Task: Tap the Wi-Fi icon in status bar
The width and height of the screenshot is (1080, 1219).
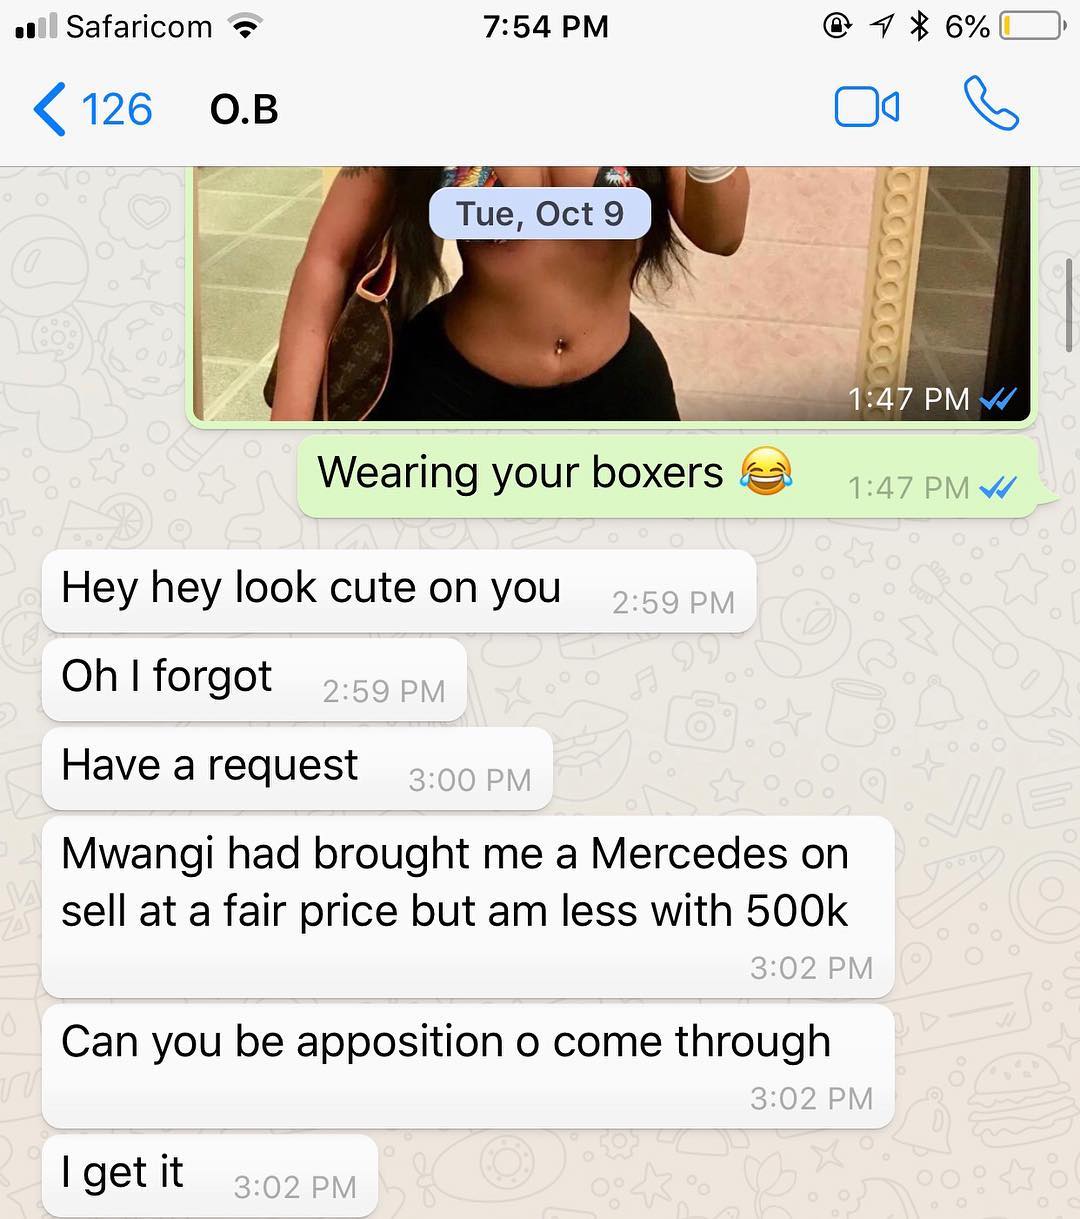Action: (x=244, y=26)
